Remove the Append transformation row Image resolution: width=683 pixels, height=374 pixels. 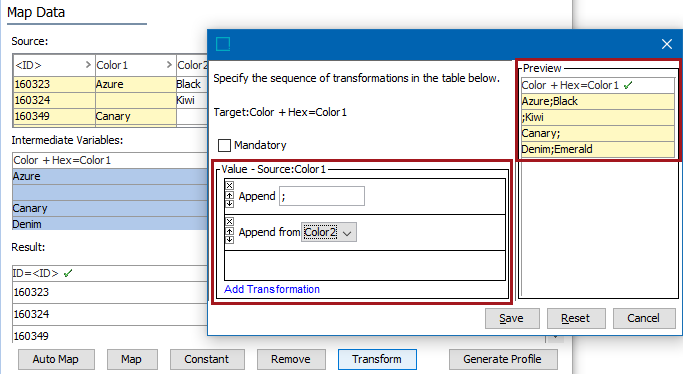pyautogui.click(x=230, y=185)
